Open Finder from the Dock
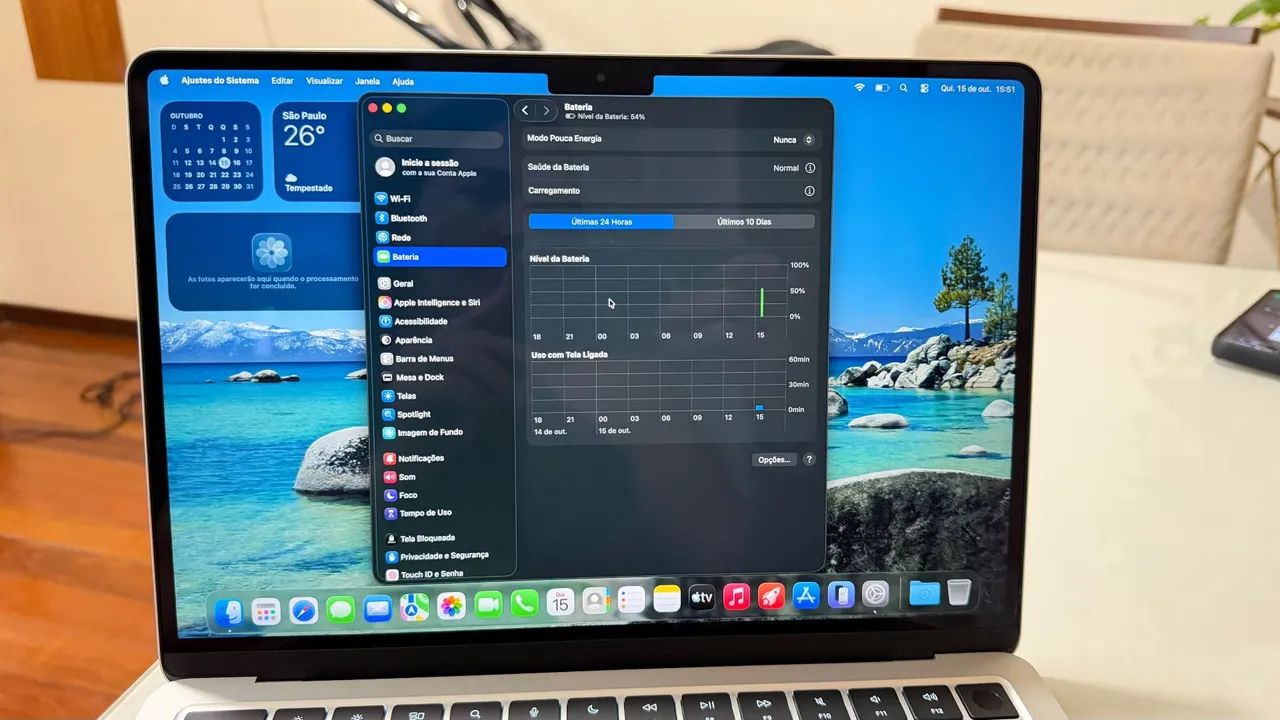Screen dimensions: 1280x720 [229, 612]
